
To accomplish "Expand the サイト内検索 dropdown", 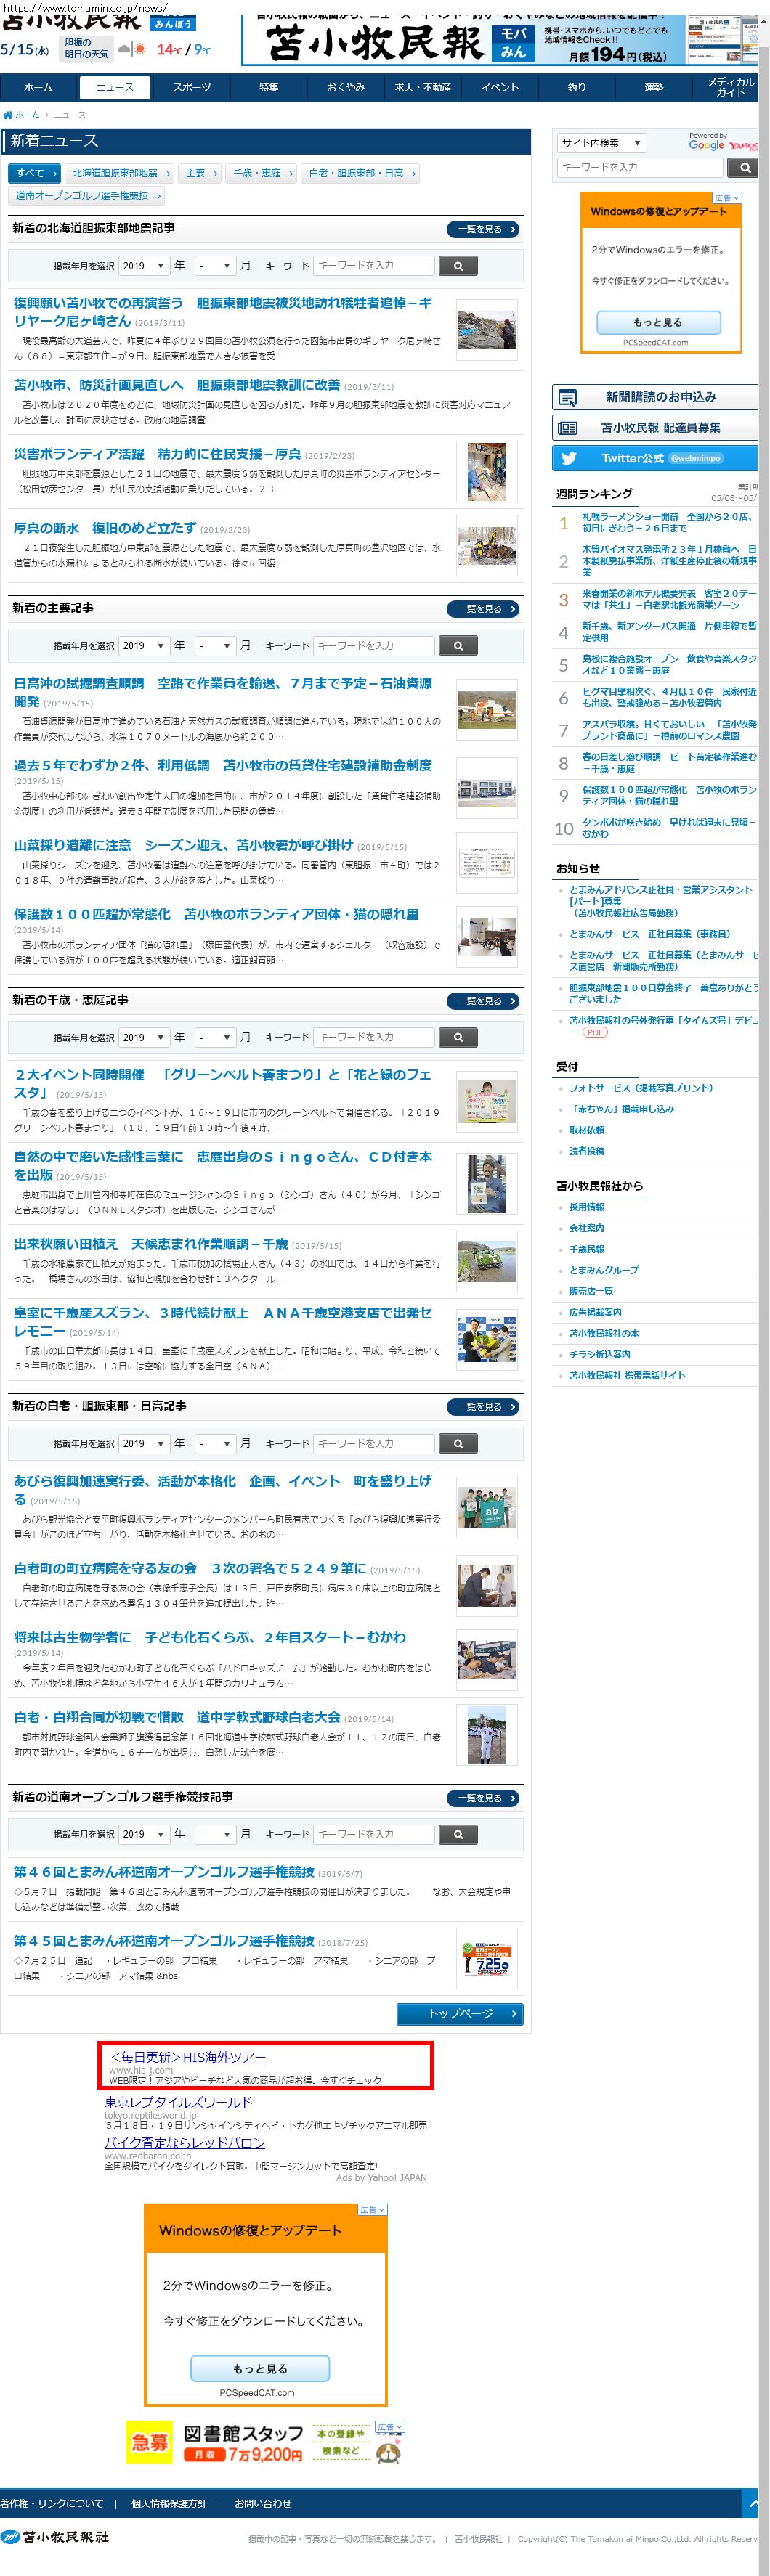I will click(x=601, y=143).
